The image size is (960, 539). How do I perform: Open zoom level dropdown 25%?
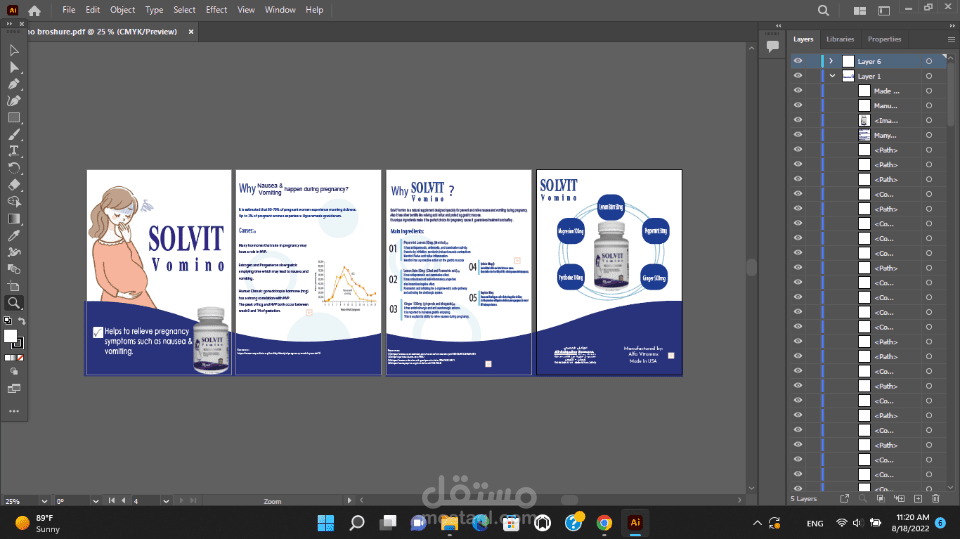tap(44, 501)
